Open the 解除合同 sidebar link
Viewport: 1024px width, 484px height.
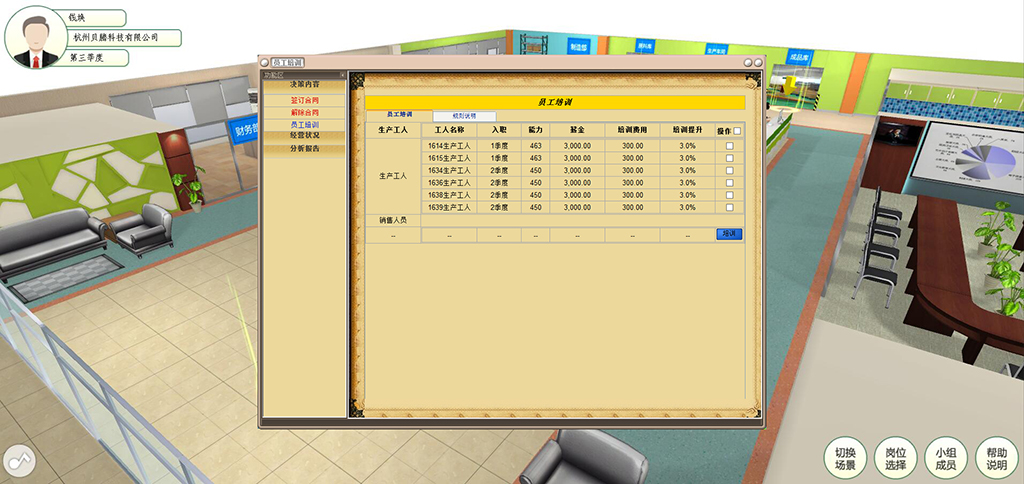[x=304, y=113]
